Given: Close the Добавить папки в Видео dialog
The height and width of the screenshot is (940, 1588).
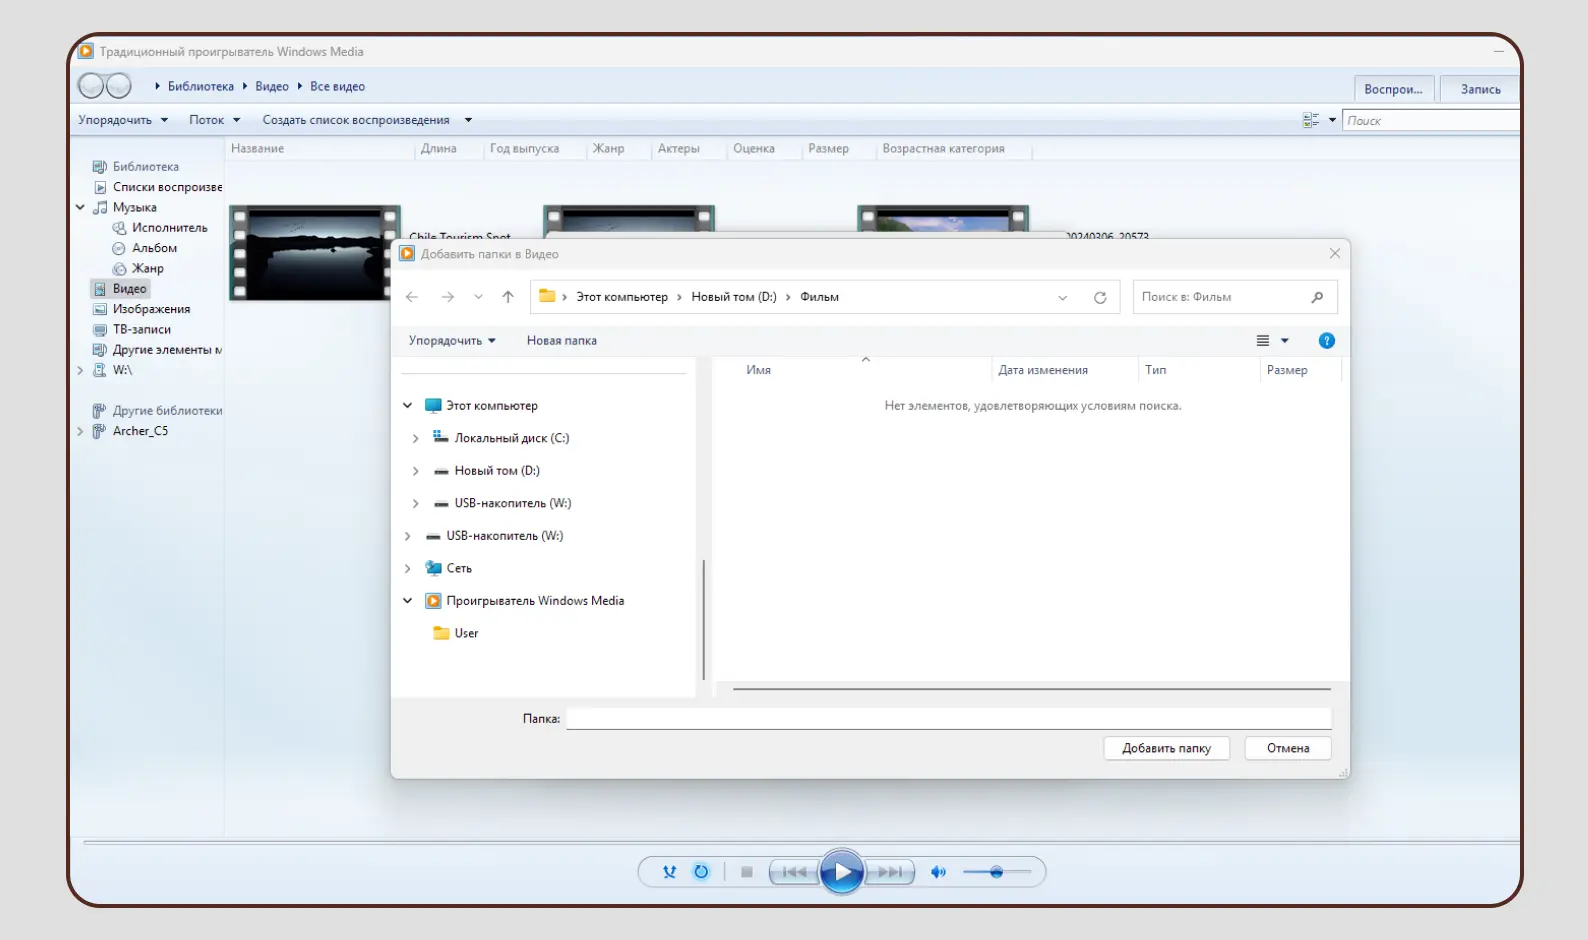Looking at the screenshot, I should click(1334, 254).
